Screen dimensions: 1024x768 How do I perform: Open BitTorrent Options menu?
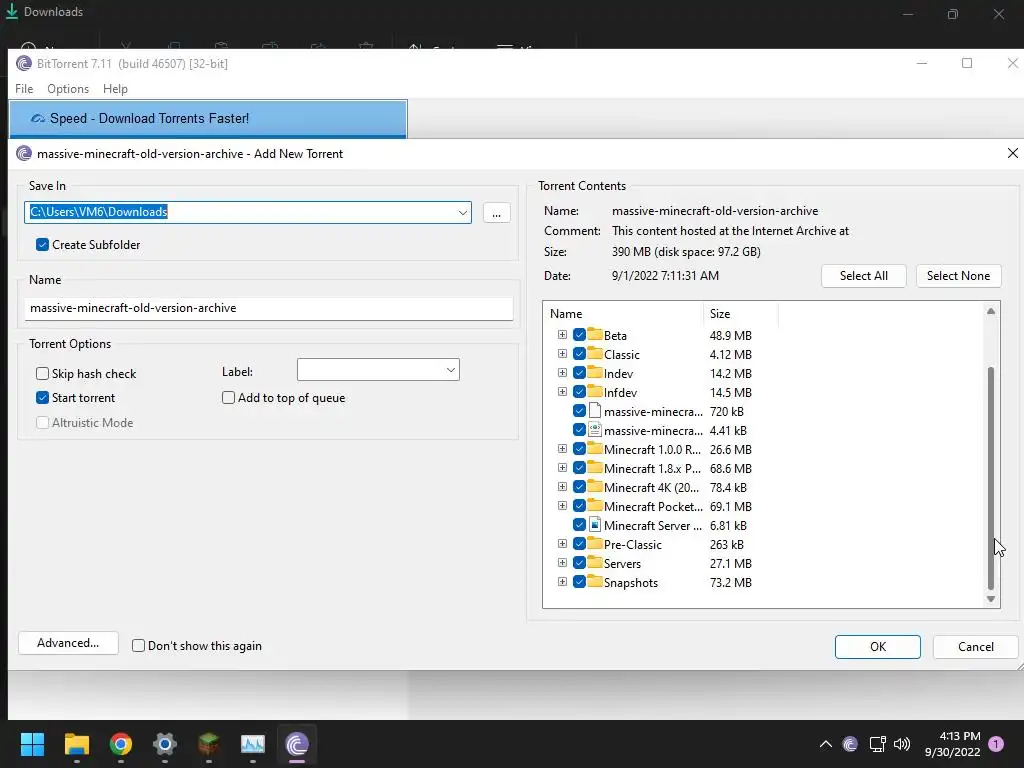point(68,89)
